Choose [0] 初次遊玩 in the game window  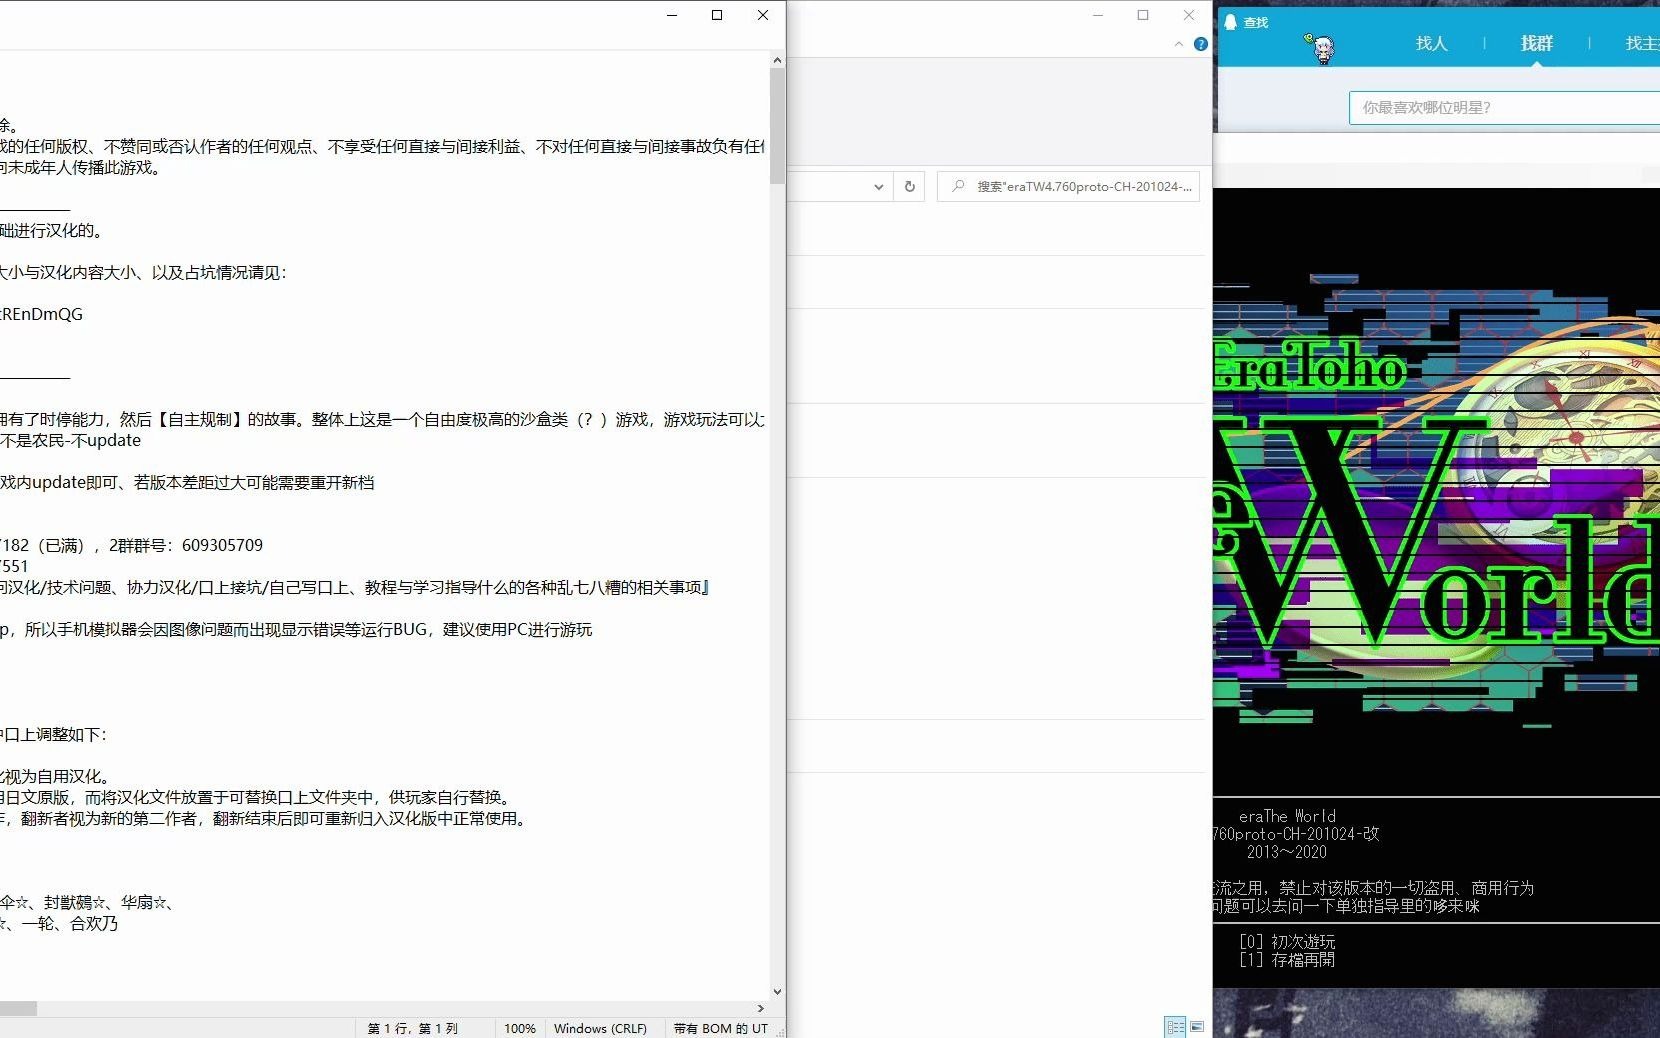tap(1287, 941)
